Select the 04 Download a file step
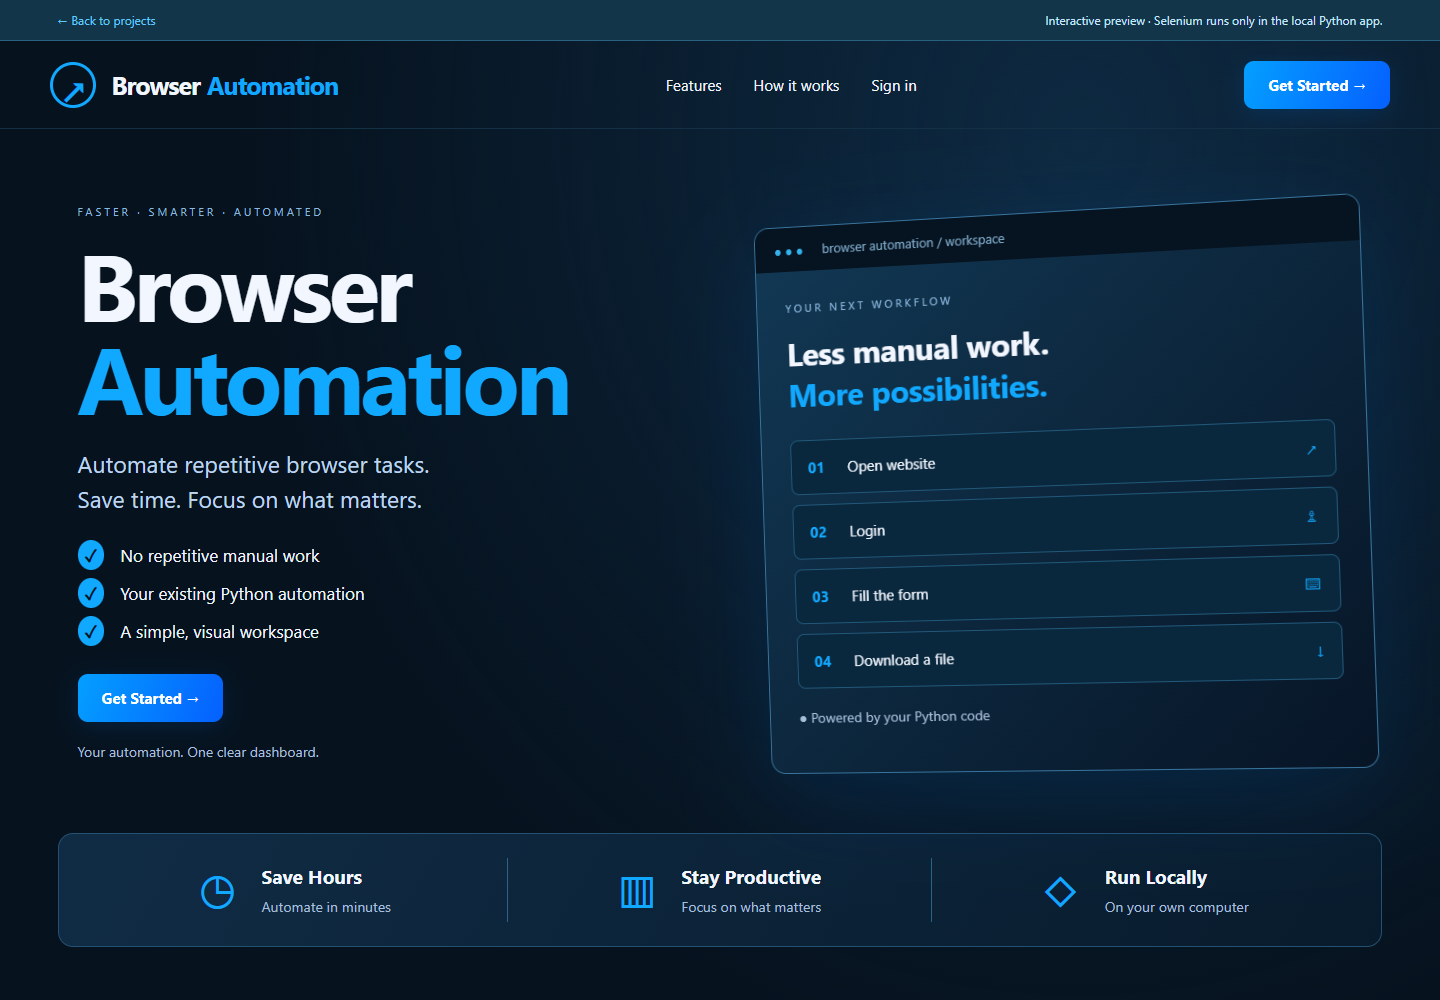 [x=1070, y=655]
